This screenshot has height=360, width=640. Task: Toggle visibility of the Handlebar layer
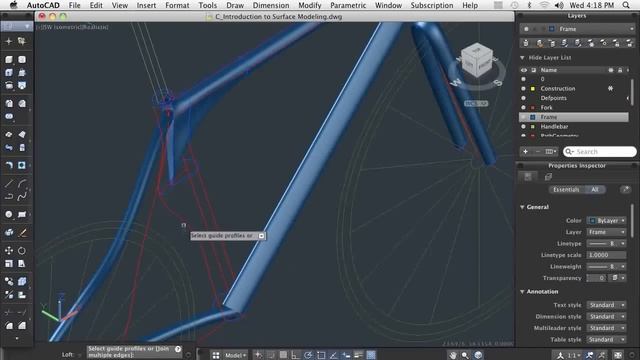(523, 127)
